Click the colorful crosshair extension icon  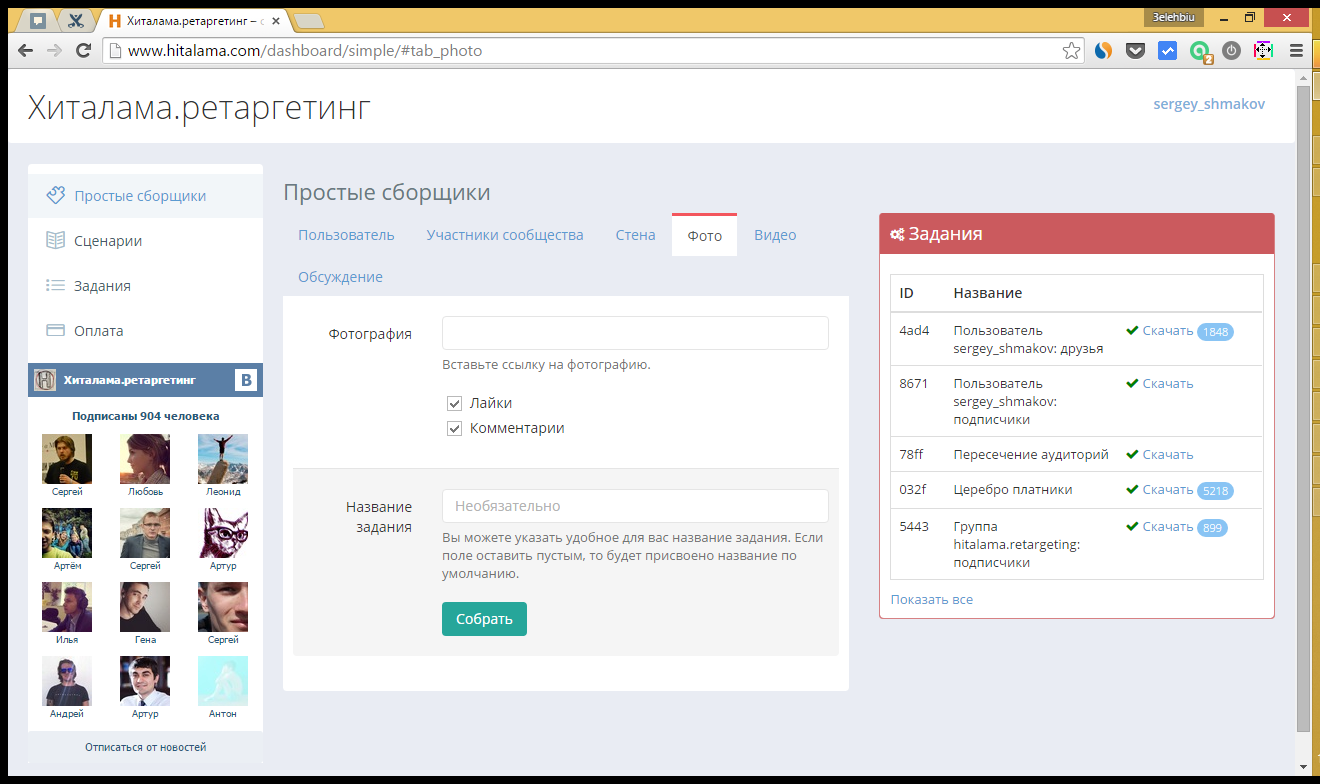(x=1263, y=50)
